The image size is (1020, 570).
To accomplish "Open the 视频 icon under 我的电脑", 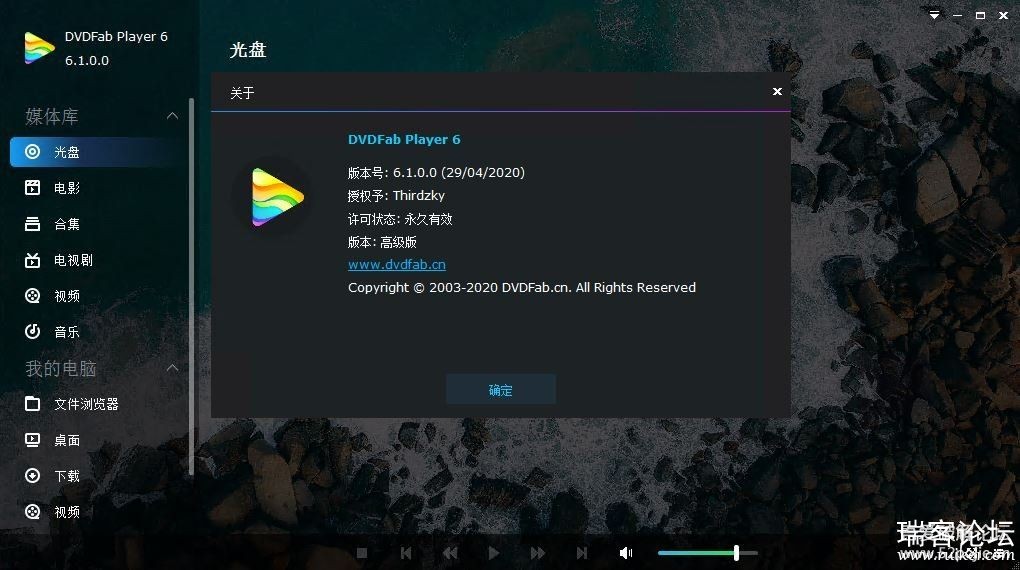I will [x=33, y=511].
